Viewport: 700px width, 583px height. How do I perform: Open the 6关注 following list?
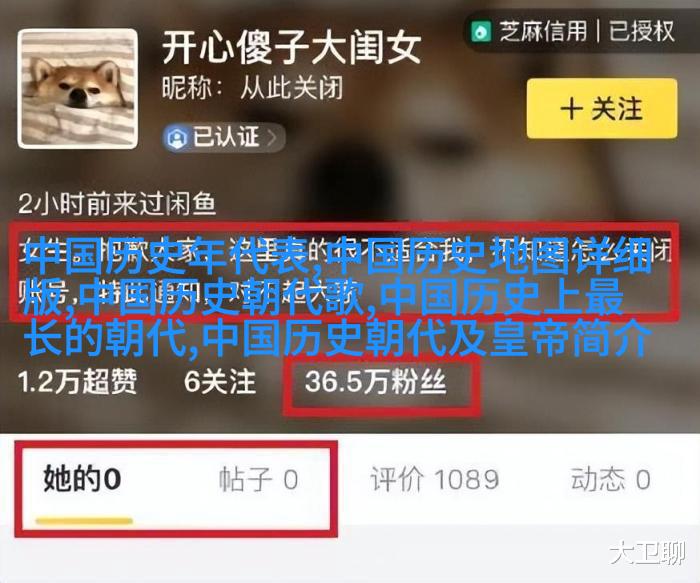pyautogui.click(x=220, y=382)
